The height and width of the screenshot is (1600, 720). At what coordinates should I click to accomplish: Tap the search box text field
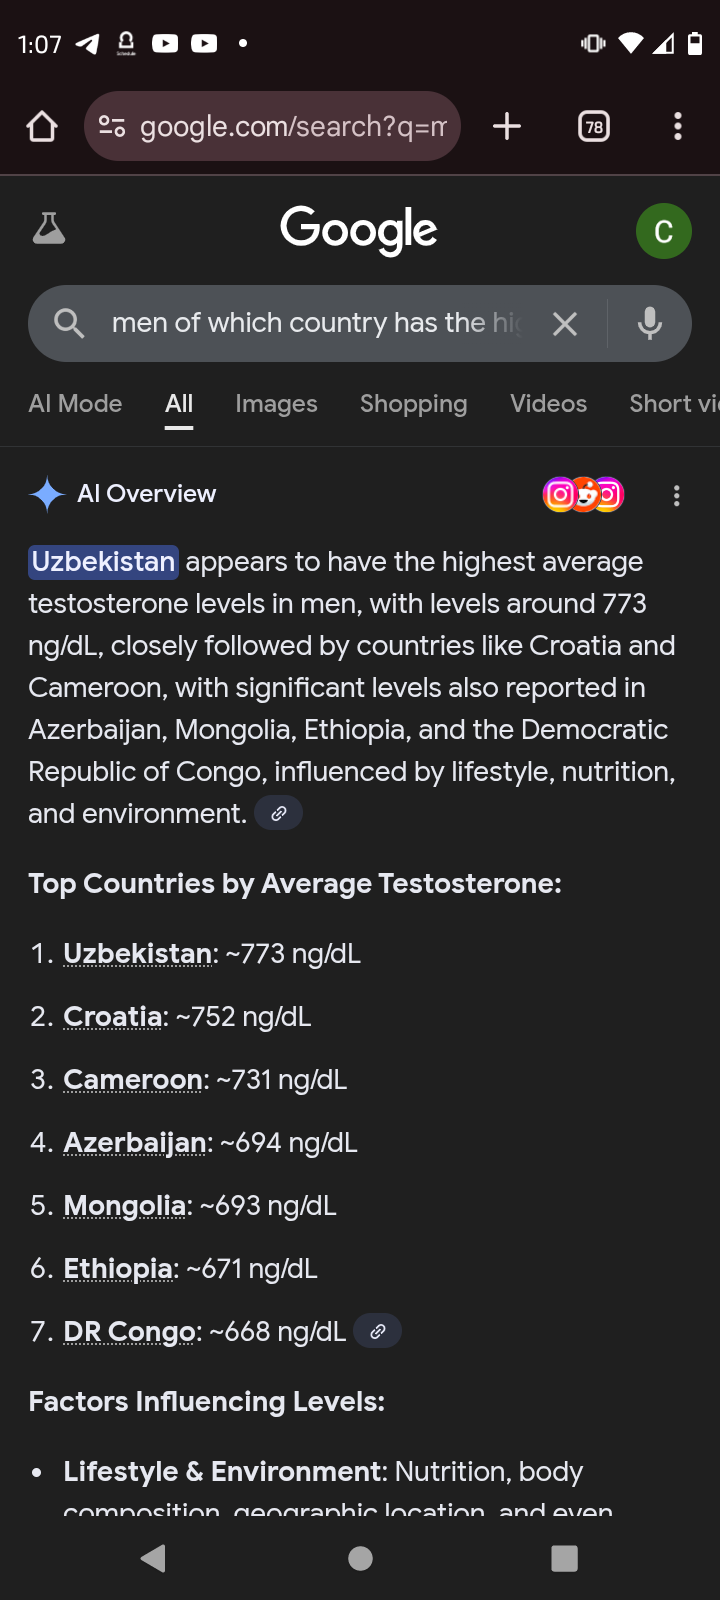tap(315, 324)
